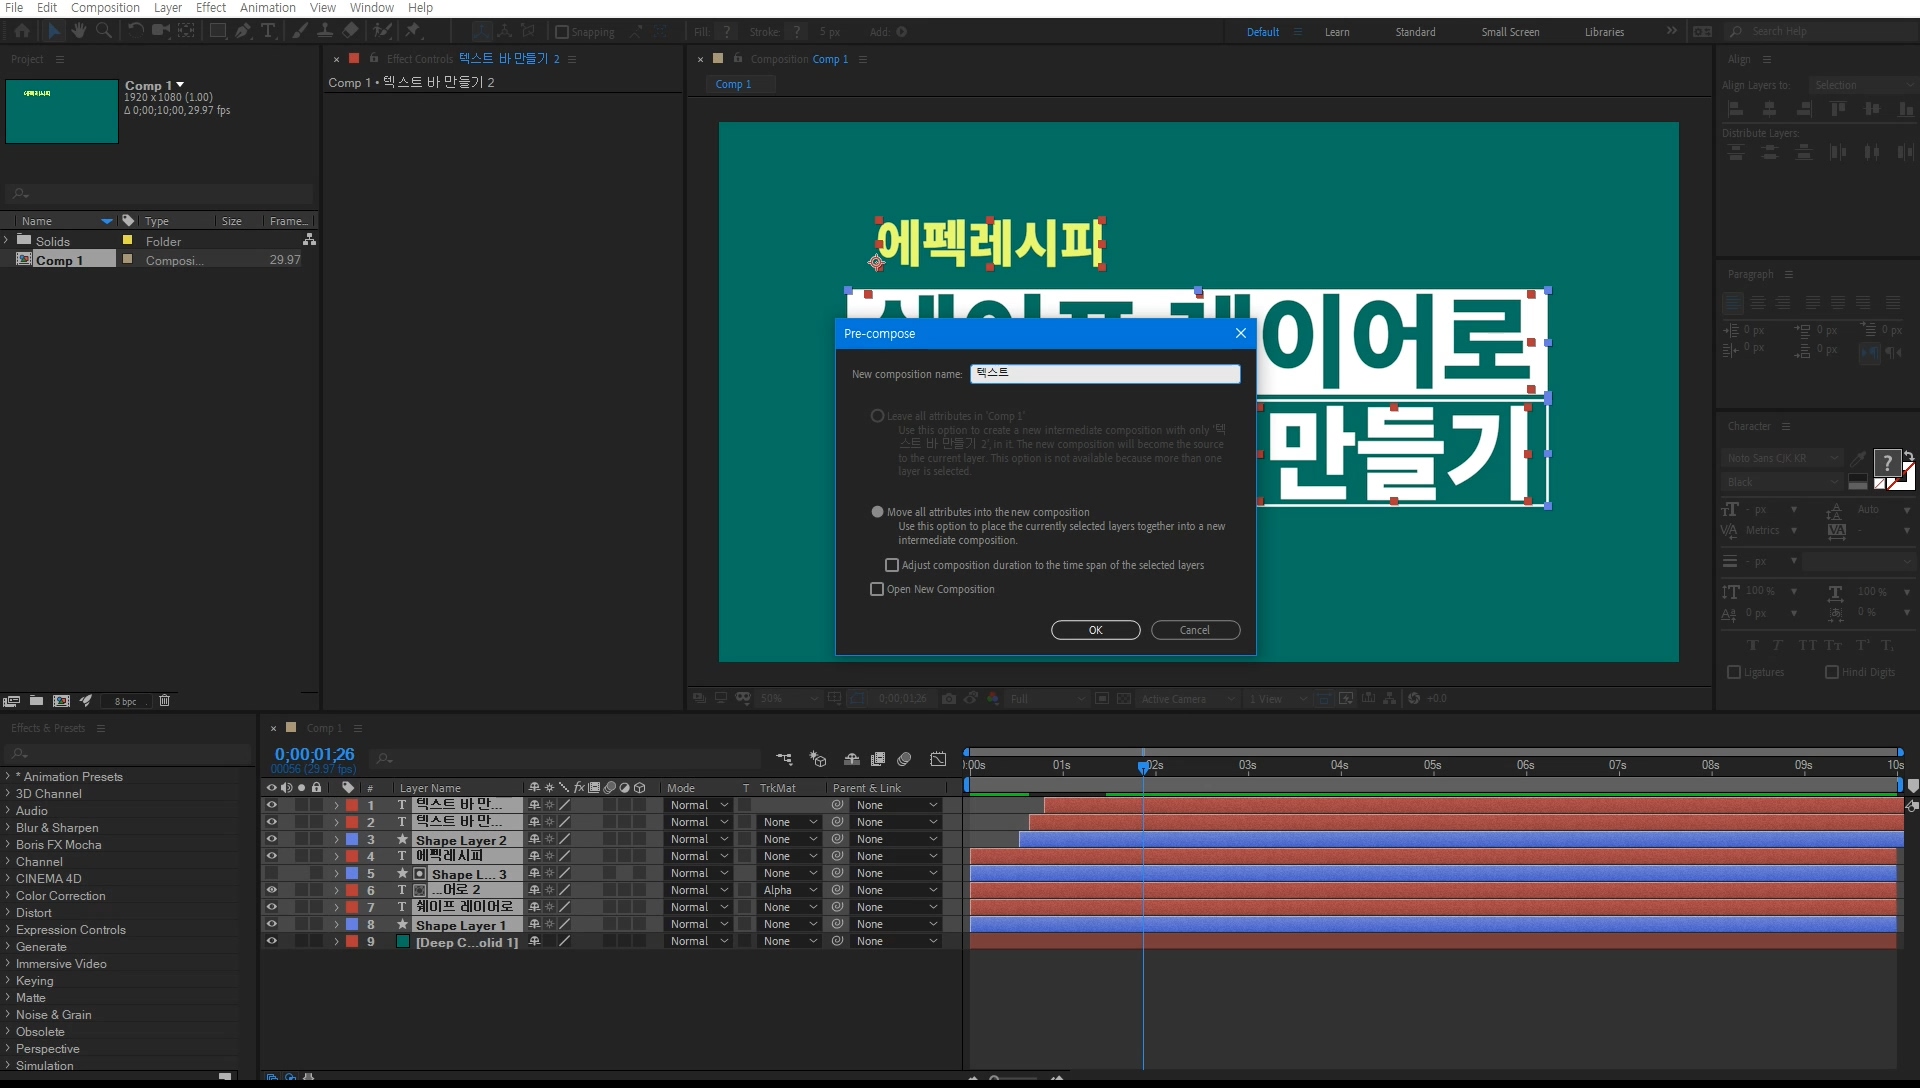Image resolution: width=1920 pixels, height=1088 pixels.
Task: Click the delete trash icon in Project panel
Action: [165, 701]
